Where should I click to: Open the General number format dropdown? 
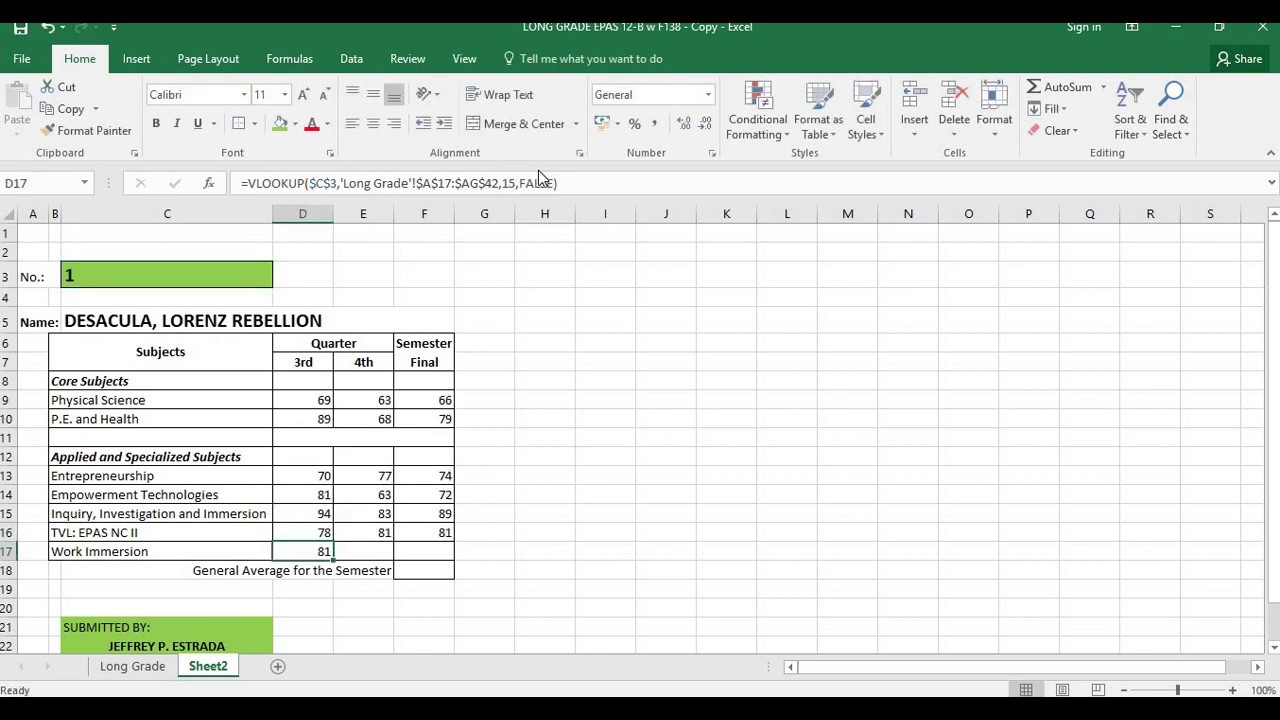708,95
